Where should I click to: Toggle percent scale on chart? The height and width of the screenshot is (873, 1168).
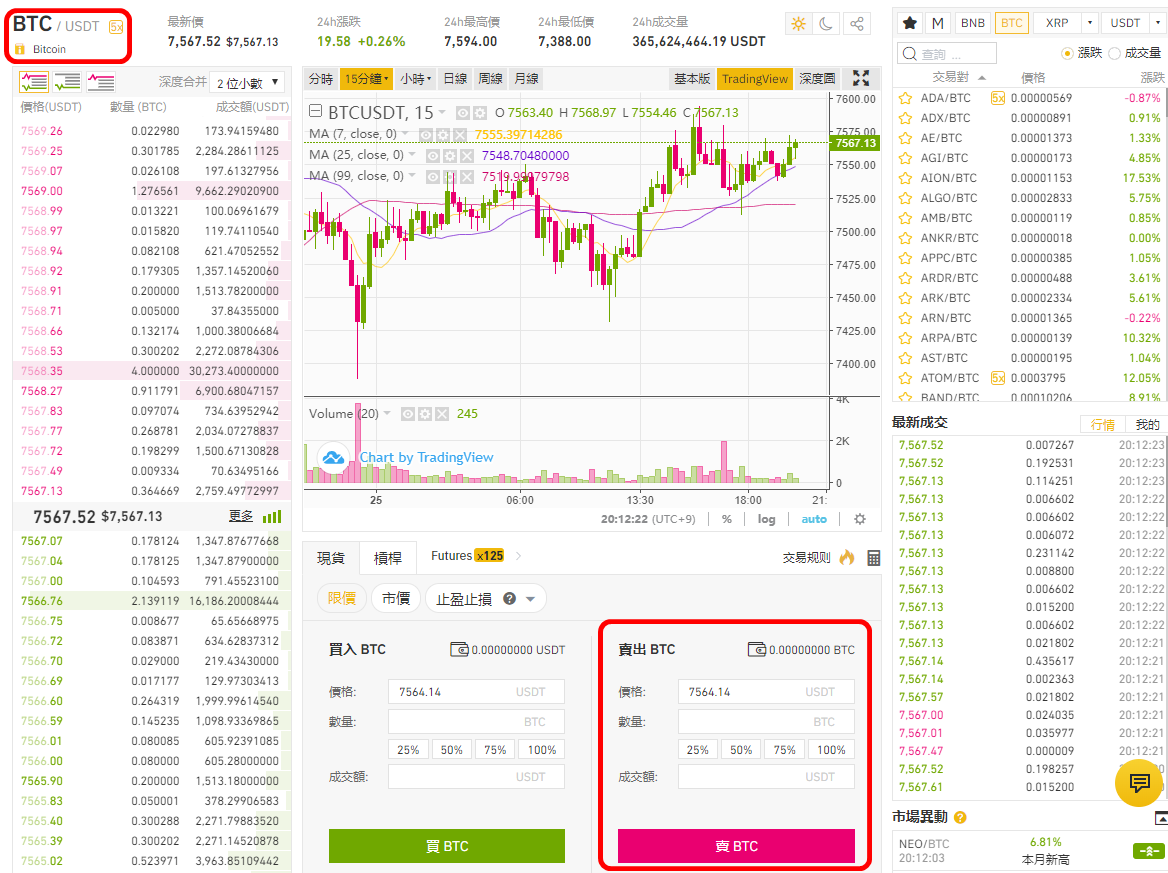[x=726, y=519]
